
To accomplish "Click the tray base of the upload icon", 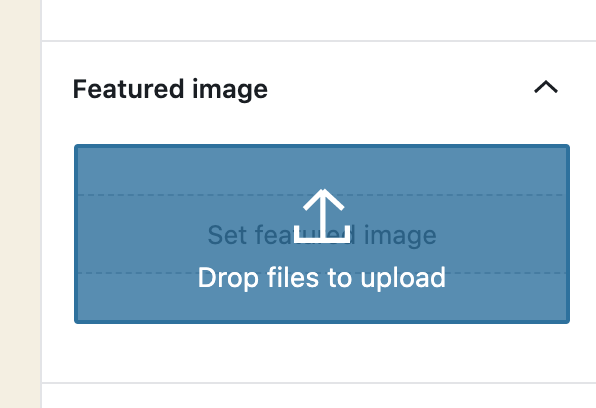I will coord(322,239).
